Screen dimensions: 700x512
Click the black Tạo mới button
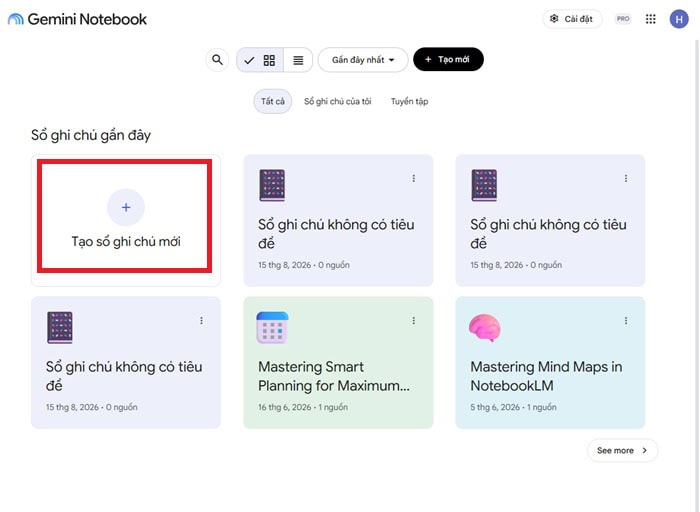coord(448,59)
